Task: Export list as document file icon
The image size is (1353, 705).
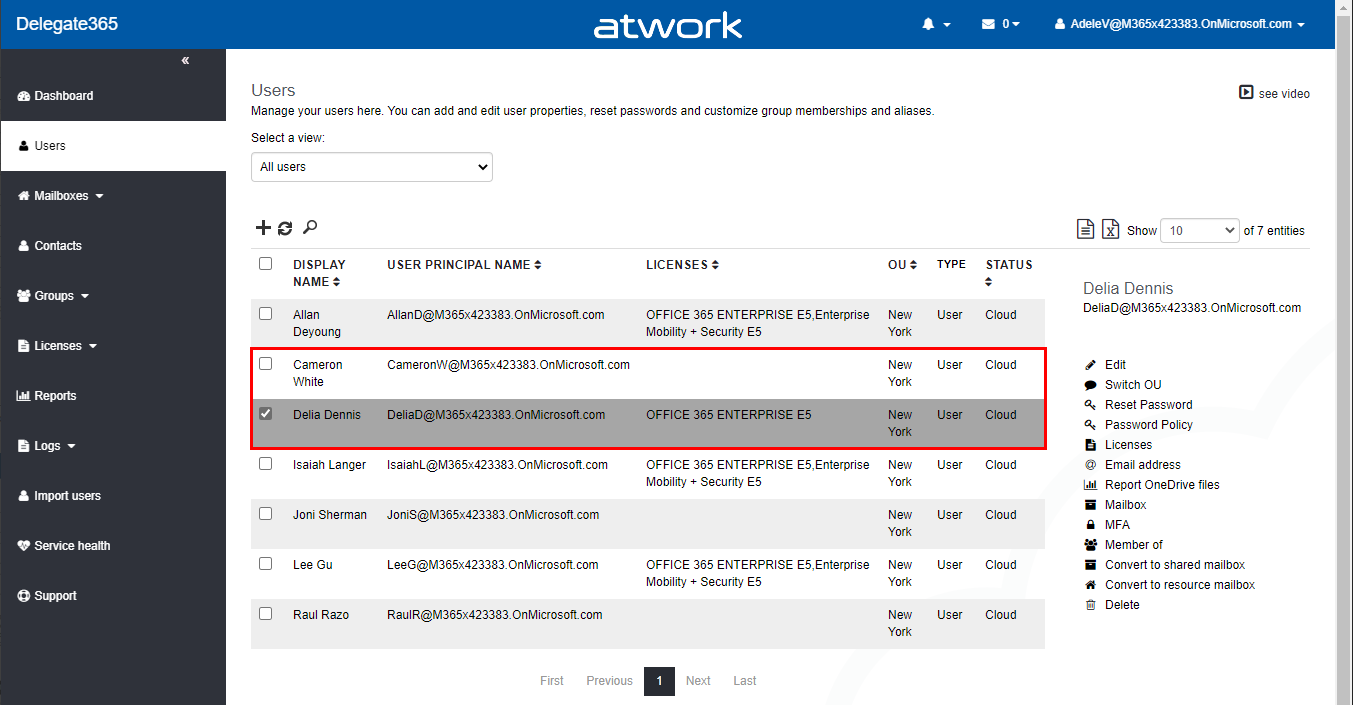Action: coord(1085,229)
